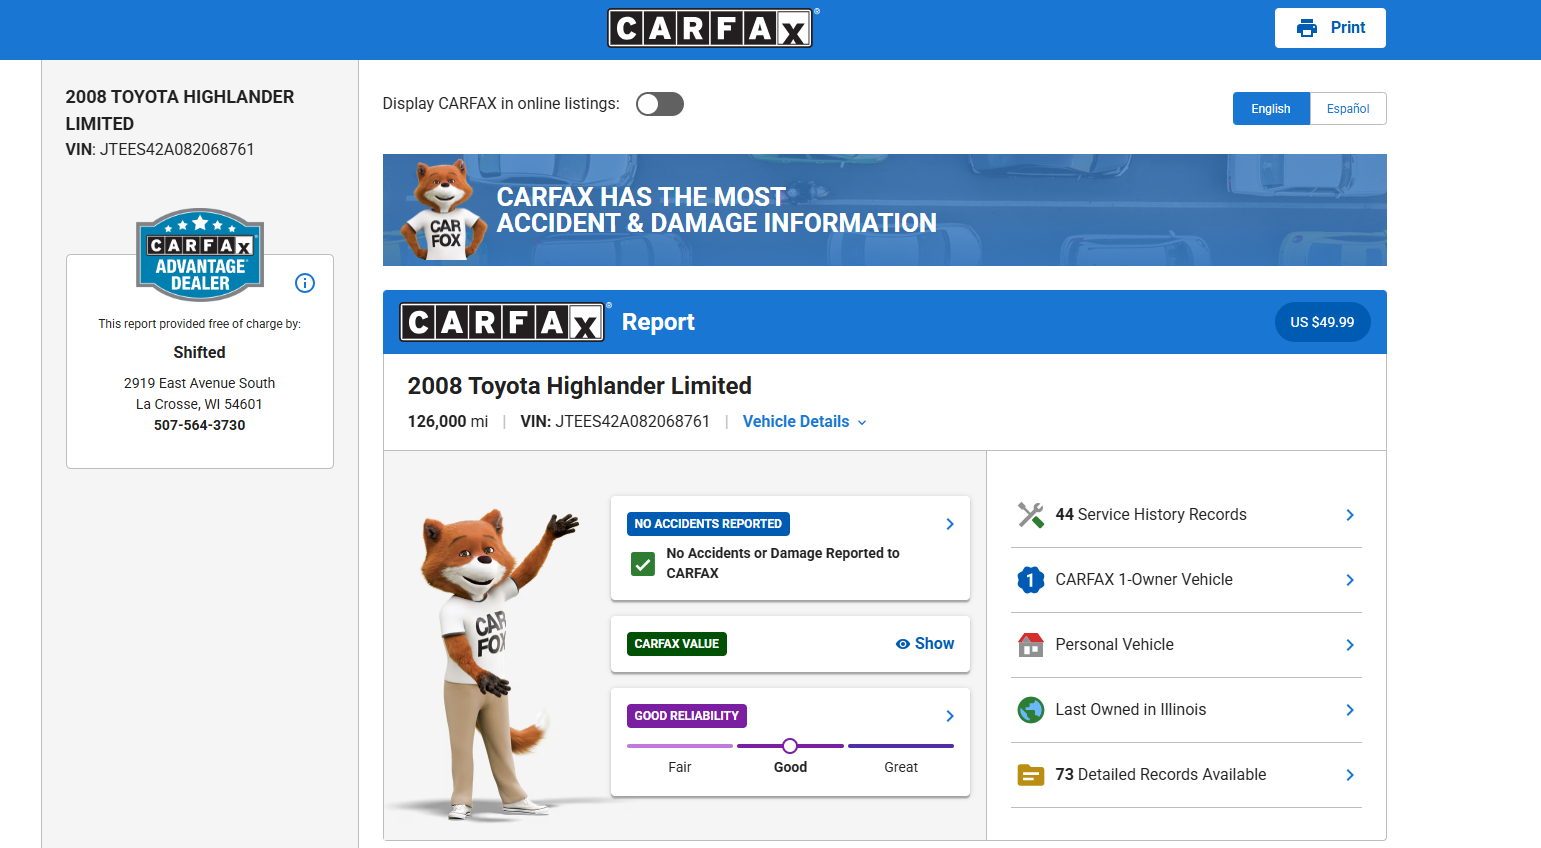The image size is (1541, 848).
Task: Switch language to Español
Action: pos(1348,109)
